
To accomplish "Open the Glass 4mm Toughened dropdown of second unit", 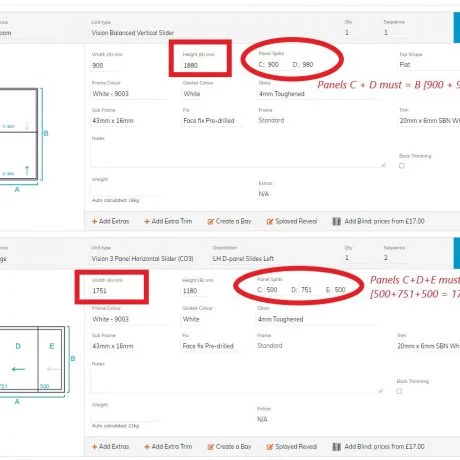I will 318,319.
